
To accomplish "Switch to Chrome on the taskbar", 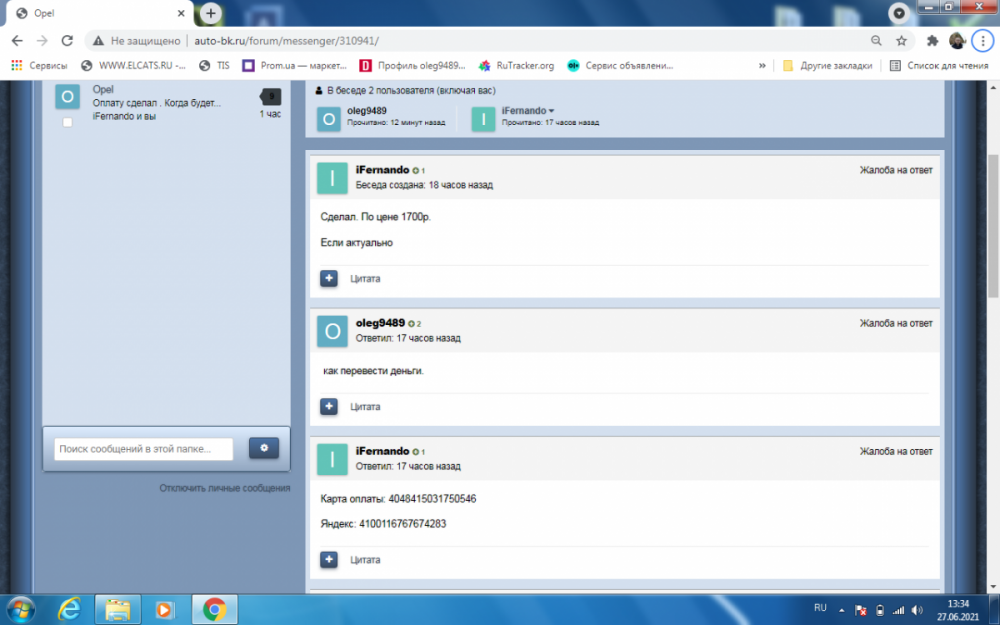I will (x=215, y=610).
